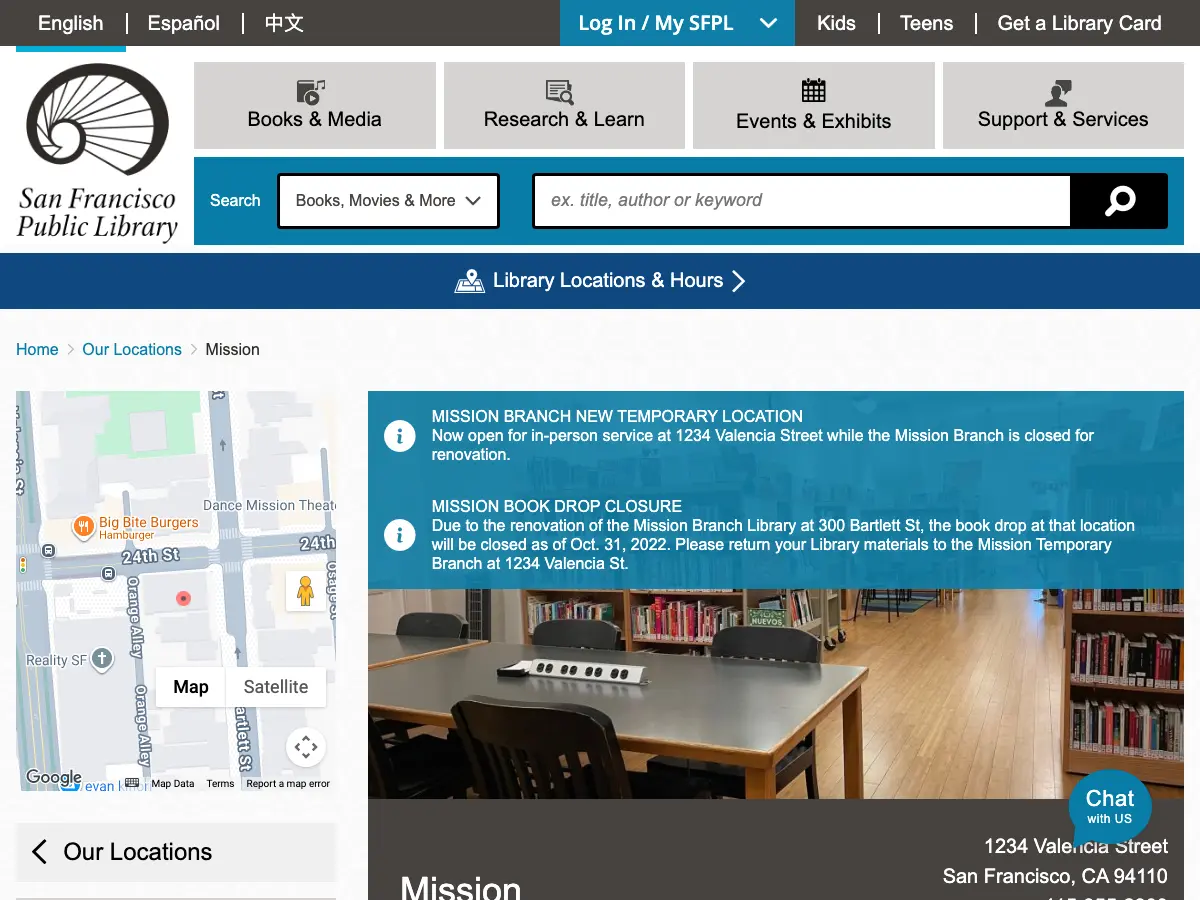Screen dimensions: 1200x900
Task: Open the Our Locations sidebar button
Action: pos(176,852)
